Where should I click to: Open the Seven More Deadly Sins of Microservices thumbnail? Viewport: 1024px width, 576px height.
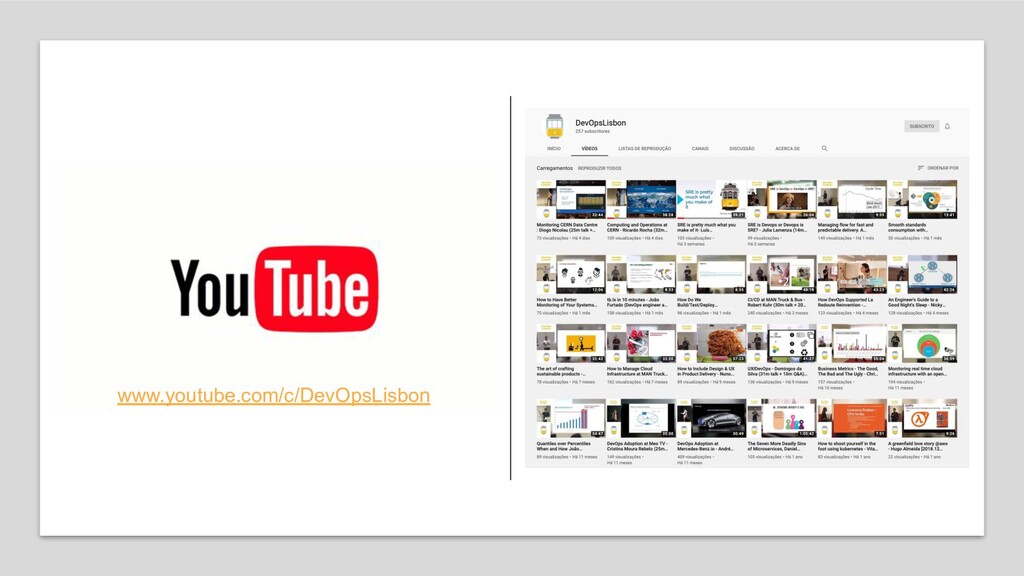click(x=782, y=419)
